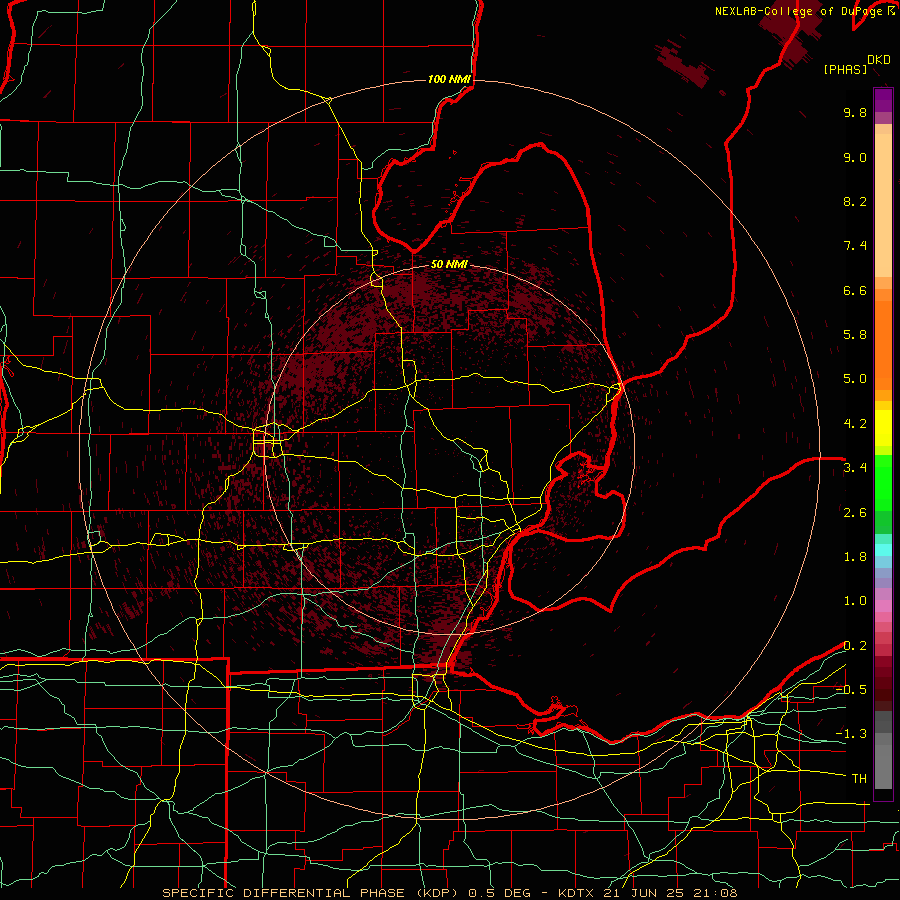This screenshot has width=900, height=900.
Task: Click the 100 NMI range ring label
Action: coord(449,79)
